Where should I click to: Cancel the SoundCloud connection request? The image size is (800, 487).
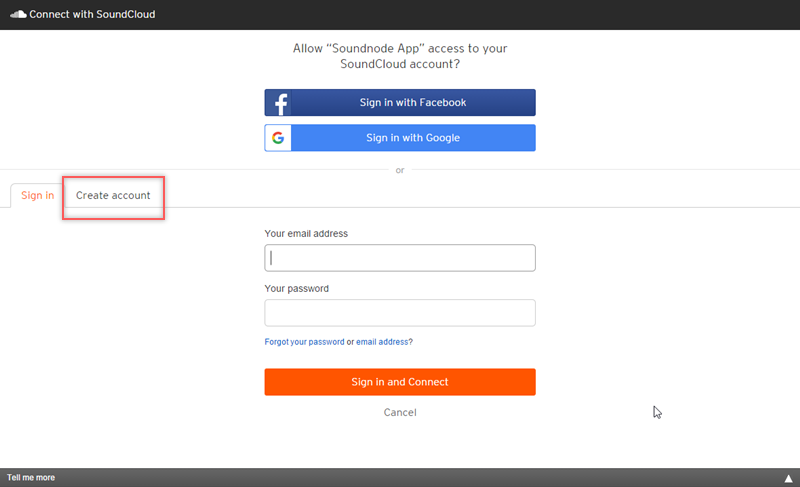pos(400,412)
